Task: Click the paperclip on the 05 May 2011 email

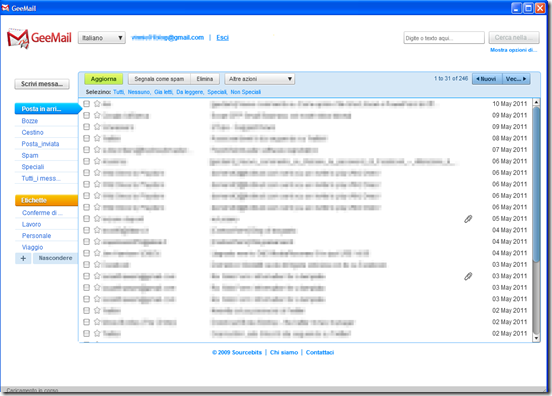Action: [x=468, y=219]
